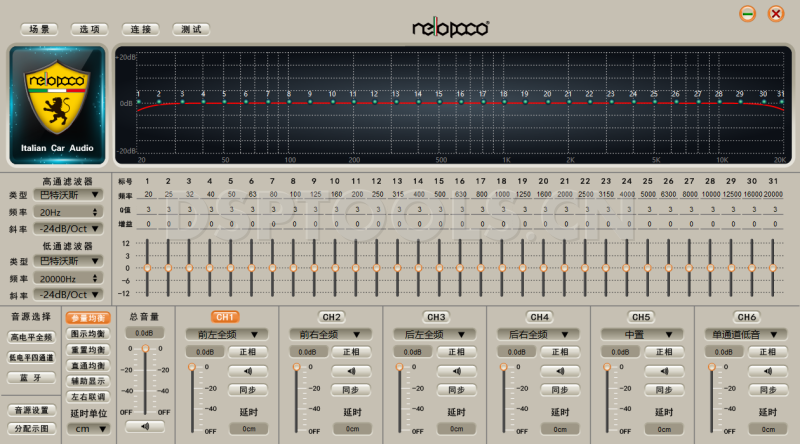Image resolution: width=800 pixels, height=444 pixels.
Task: Open the 延时单位 cm unit dropdown
Action: [x=88, y=428]
